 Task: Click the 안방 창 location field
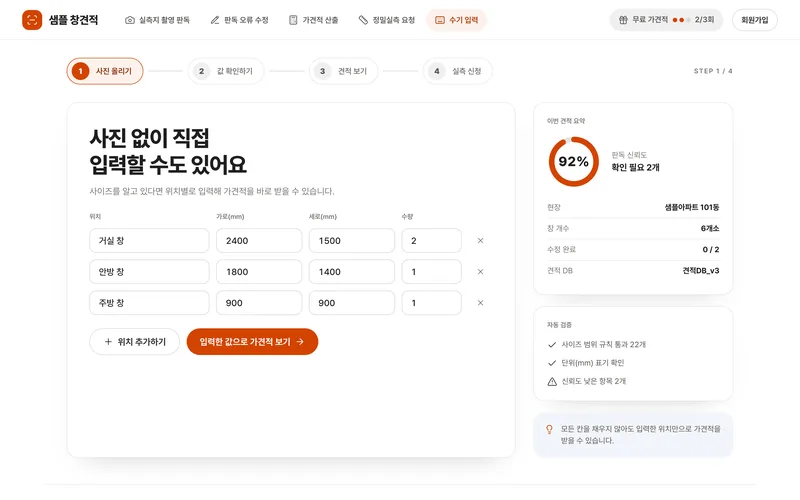(149, 272)
